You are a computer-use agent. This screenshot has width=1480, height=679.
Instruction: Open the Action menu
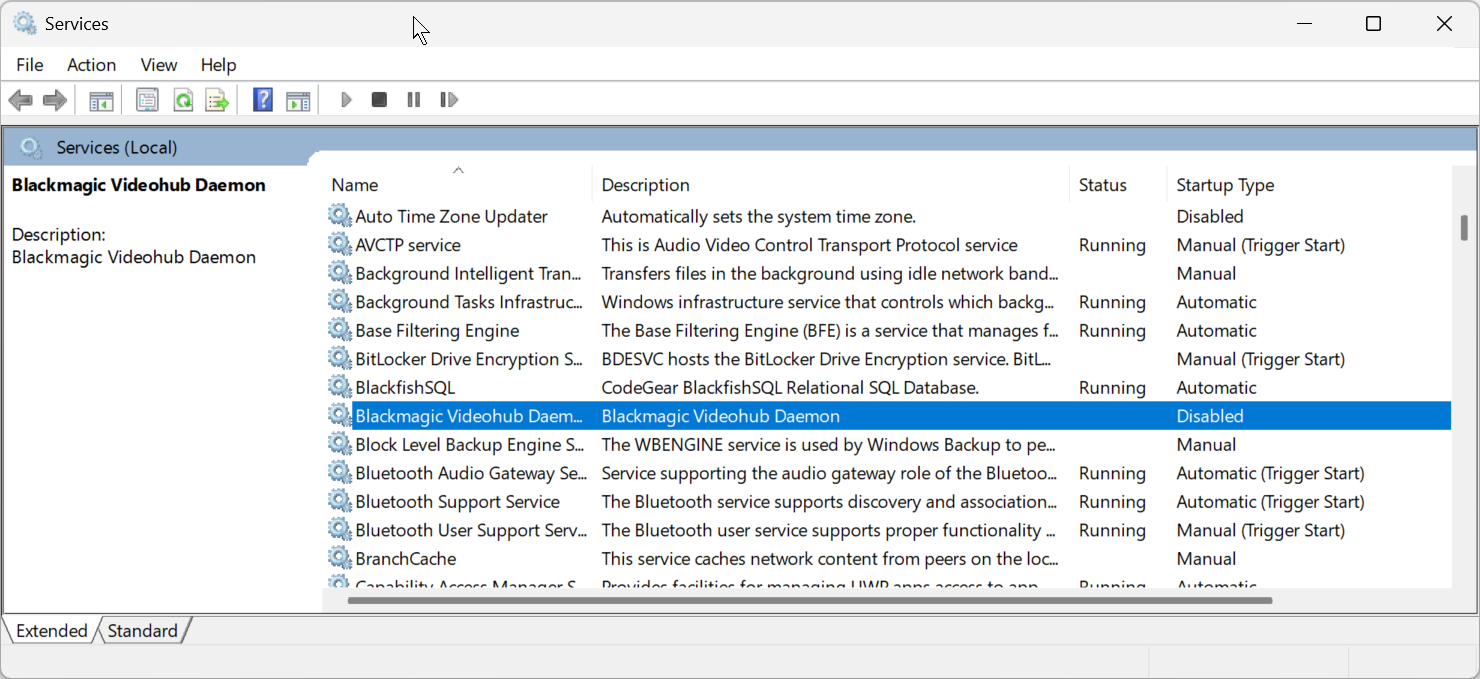click(92, 65)
